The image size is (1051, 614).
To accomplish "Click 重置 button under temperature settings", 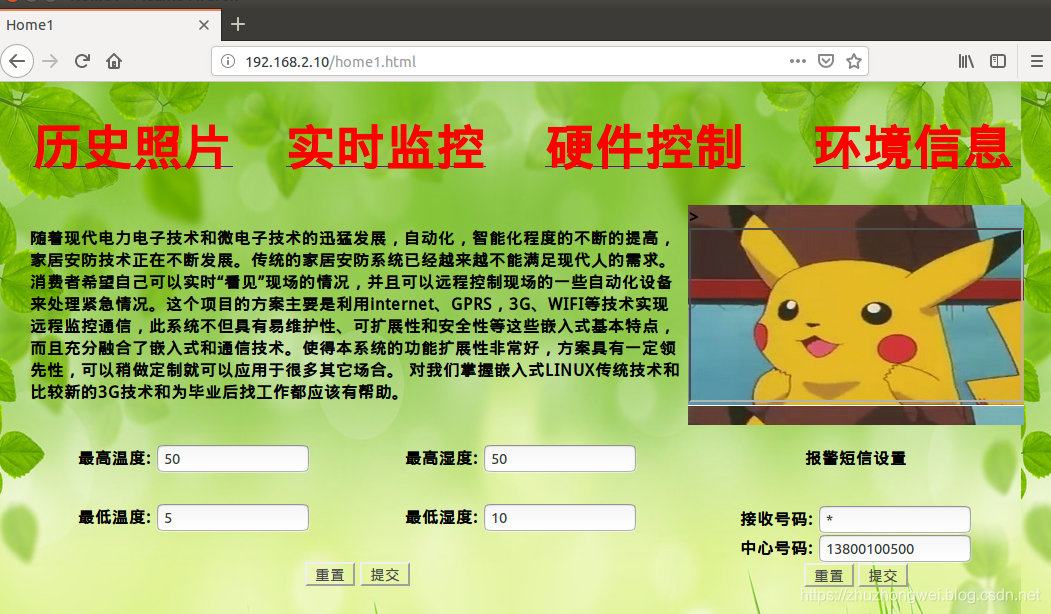I will 330,574.
